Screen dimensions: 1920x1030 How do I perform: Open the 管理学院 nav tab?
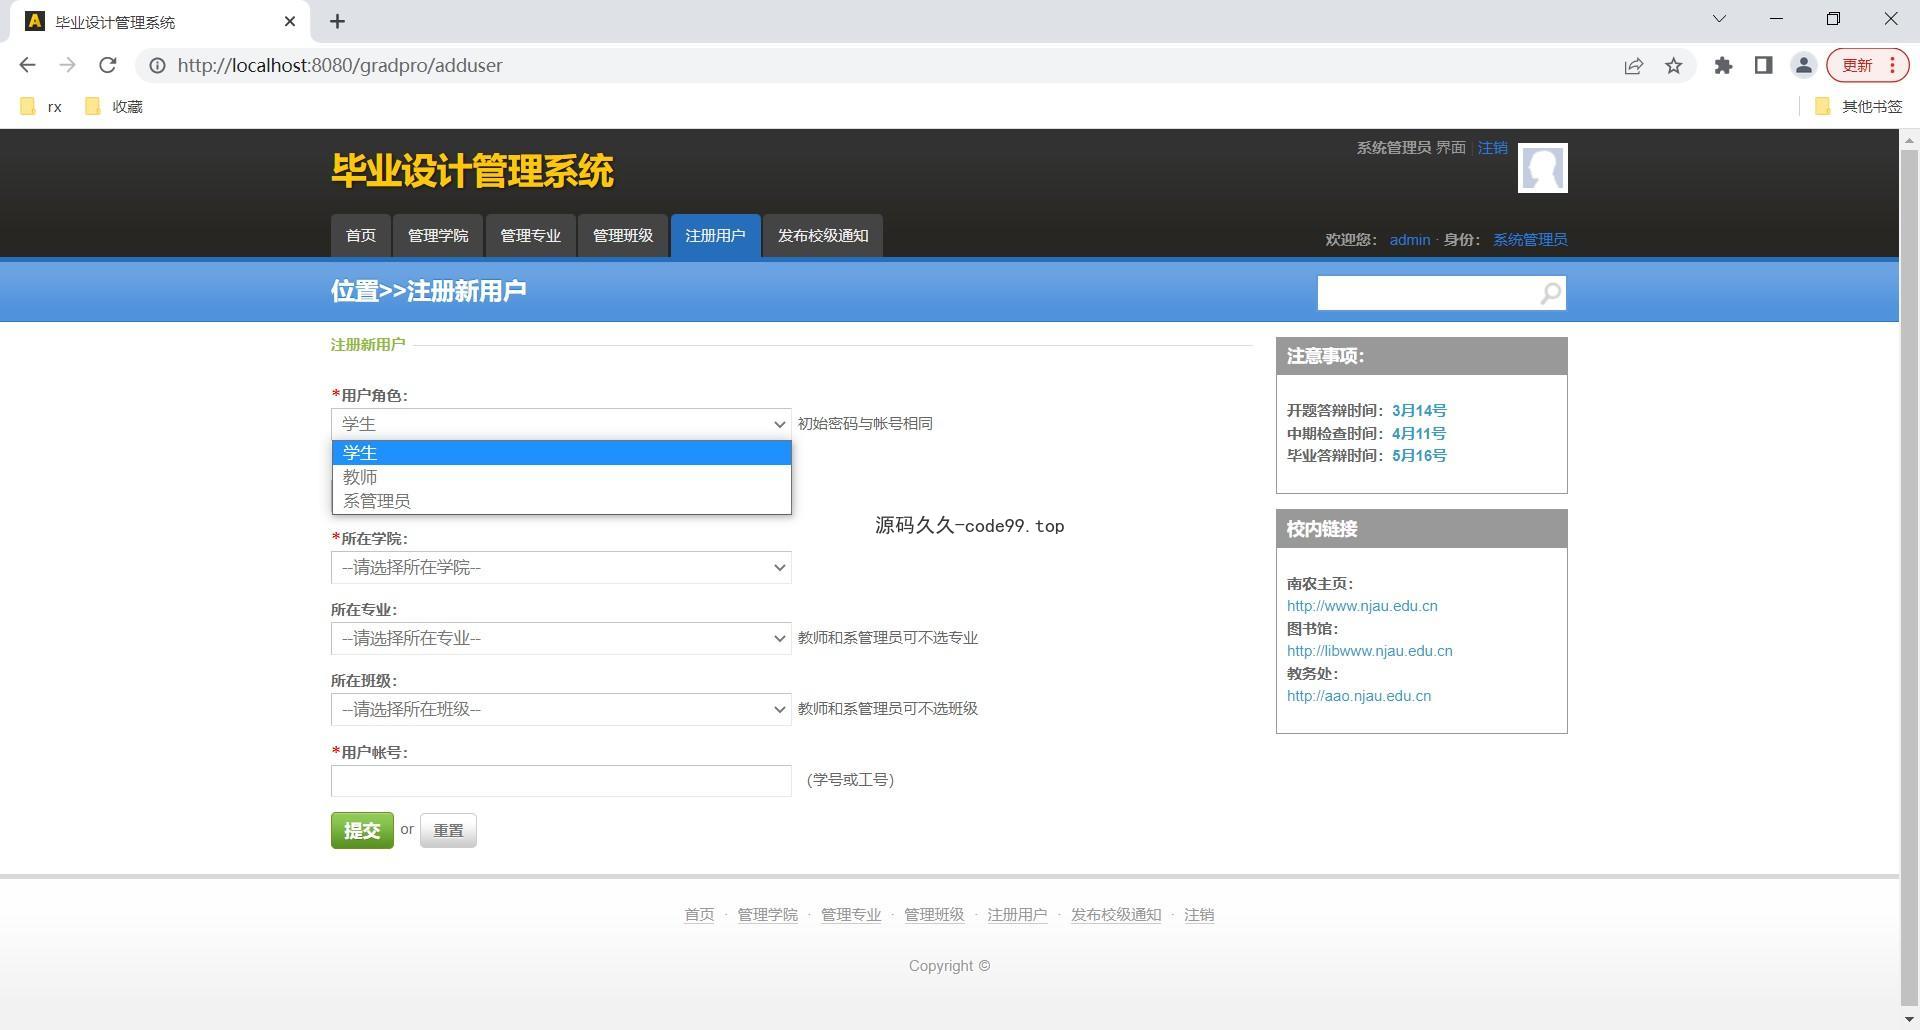(x=438, y=236)
